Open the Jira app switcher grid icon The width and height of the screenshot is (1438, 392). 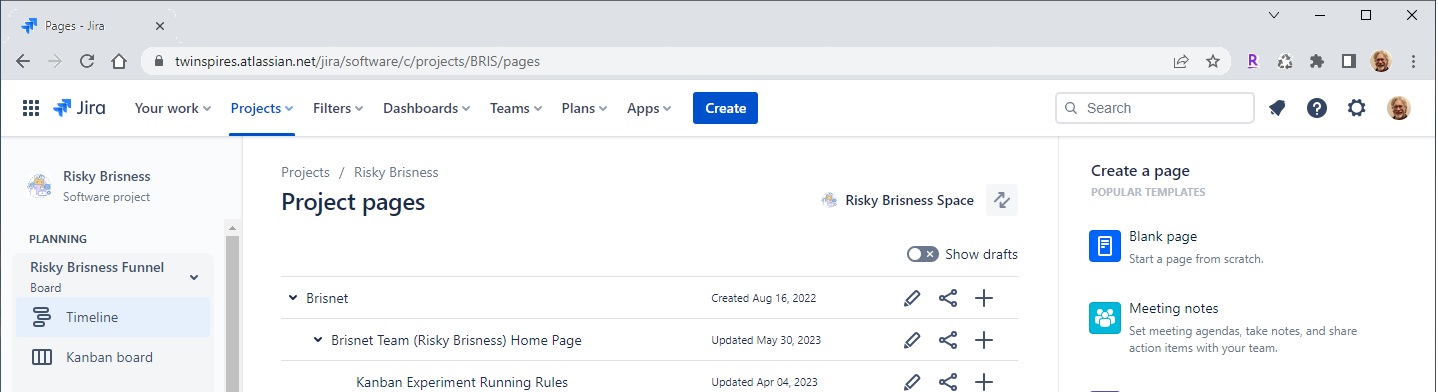click(x=31, y=108)
